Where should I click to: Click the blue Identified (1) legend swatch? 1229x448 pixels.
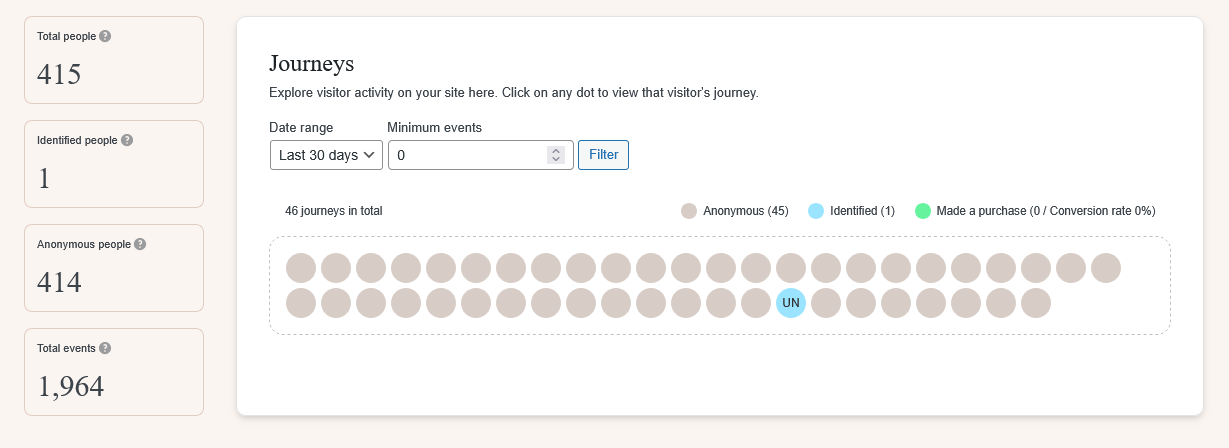[x=816, y=211]
